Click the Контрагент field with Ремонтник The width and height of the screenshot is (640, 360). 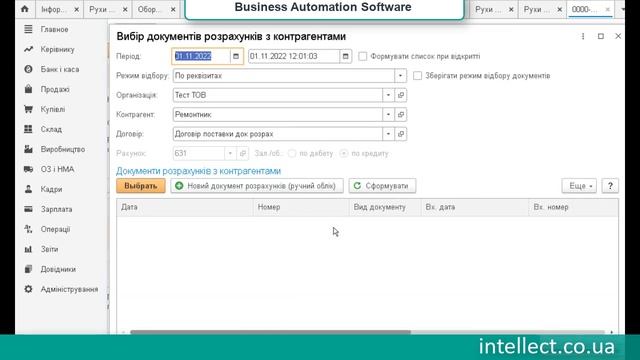[x=278, y=115]
